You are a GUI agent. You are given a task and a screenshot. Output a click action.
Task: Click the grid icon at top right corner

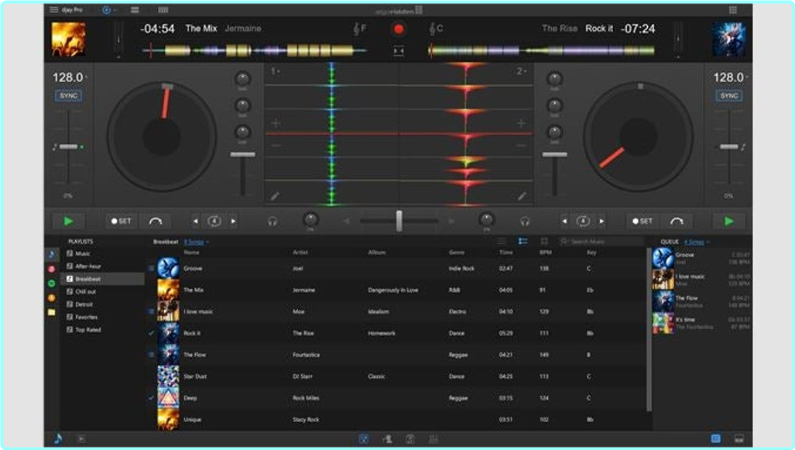pyautogui.click(x=733, y=10)
